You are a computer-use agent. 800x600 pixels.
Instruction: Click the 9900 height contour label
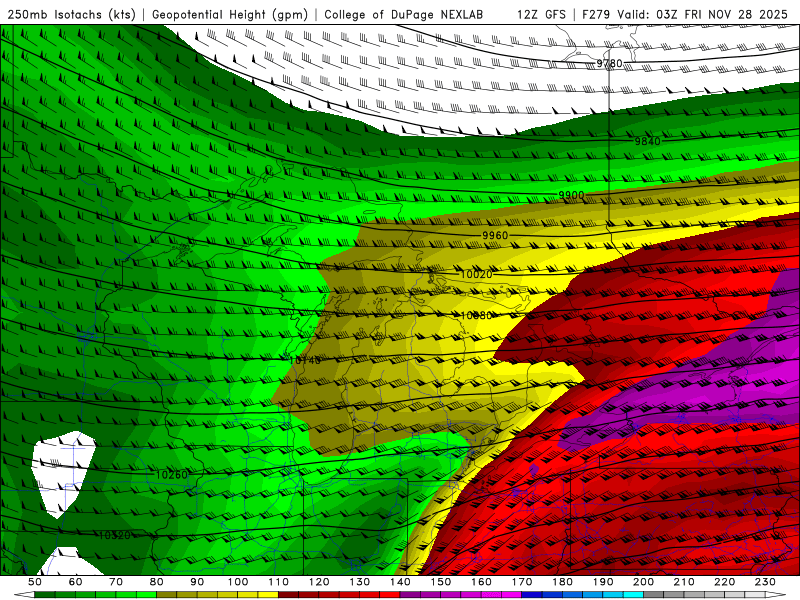tap(571, 195)
